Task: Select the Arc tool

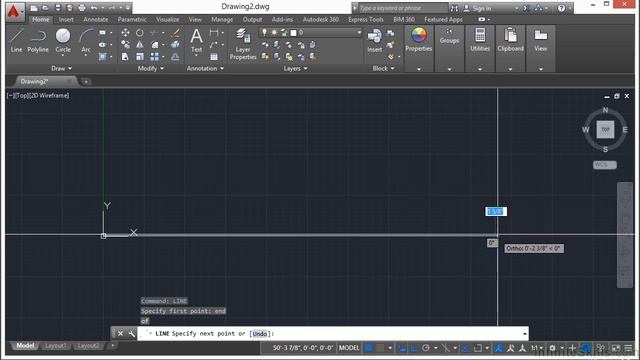Action: point(86,41)
